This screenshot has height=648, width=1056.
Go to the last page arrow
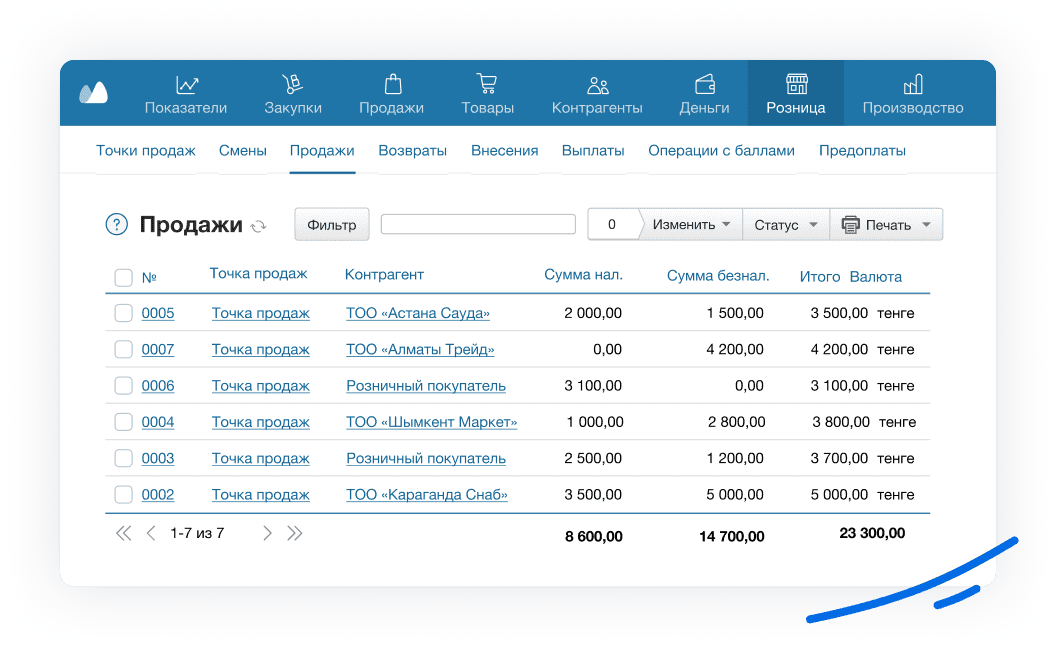(x=295, y=534)
